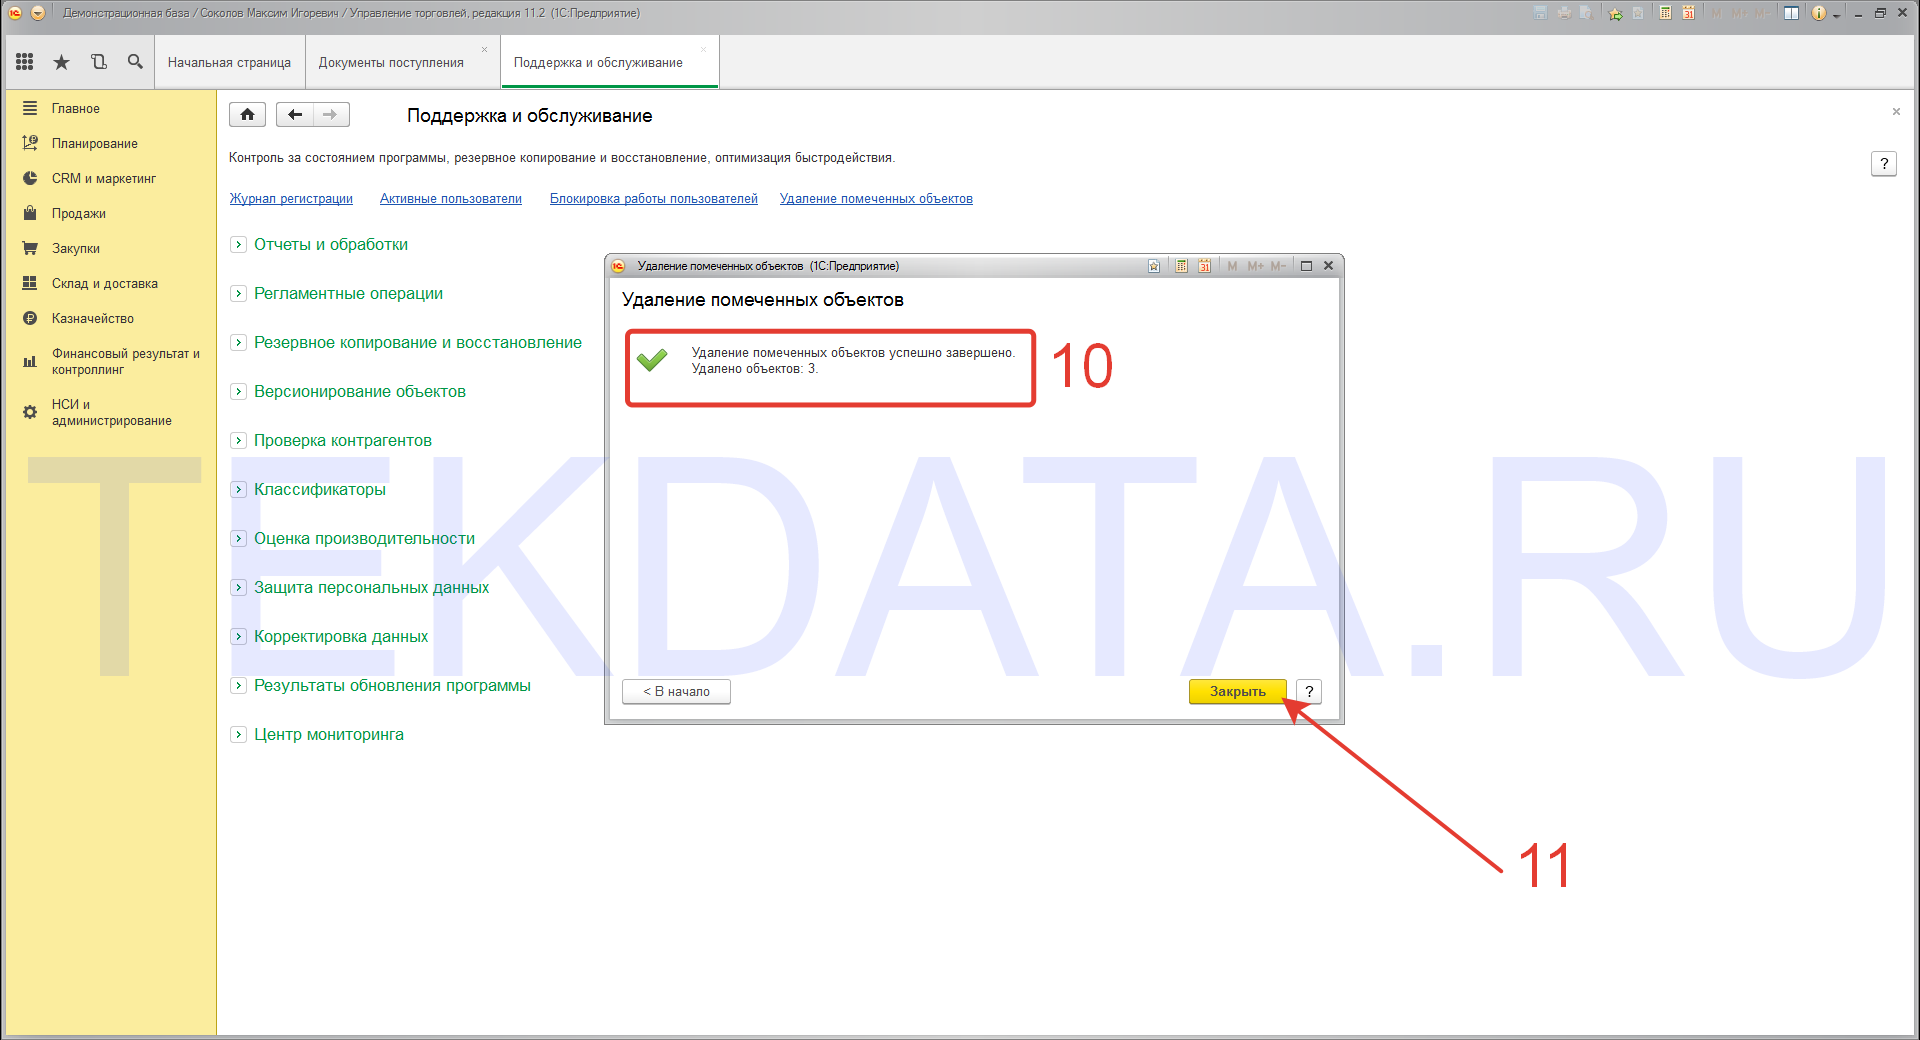
Task: Expand Резервное копирование и восстановление group
Action: pos(238,342)
